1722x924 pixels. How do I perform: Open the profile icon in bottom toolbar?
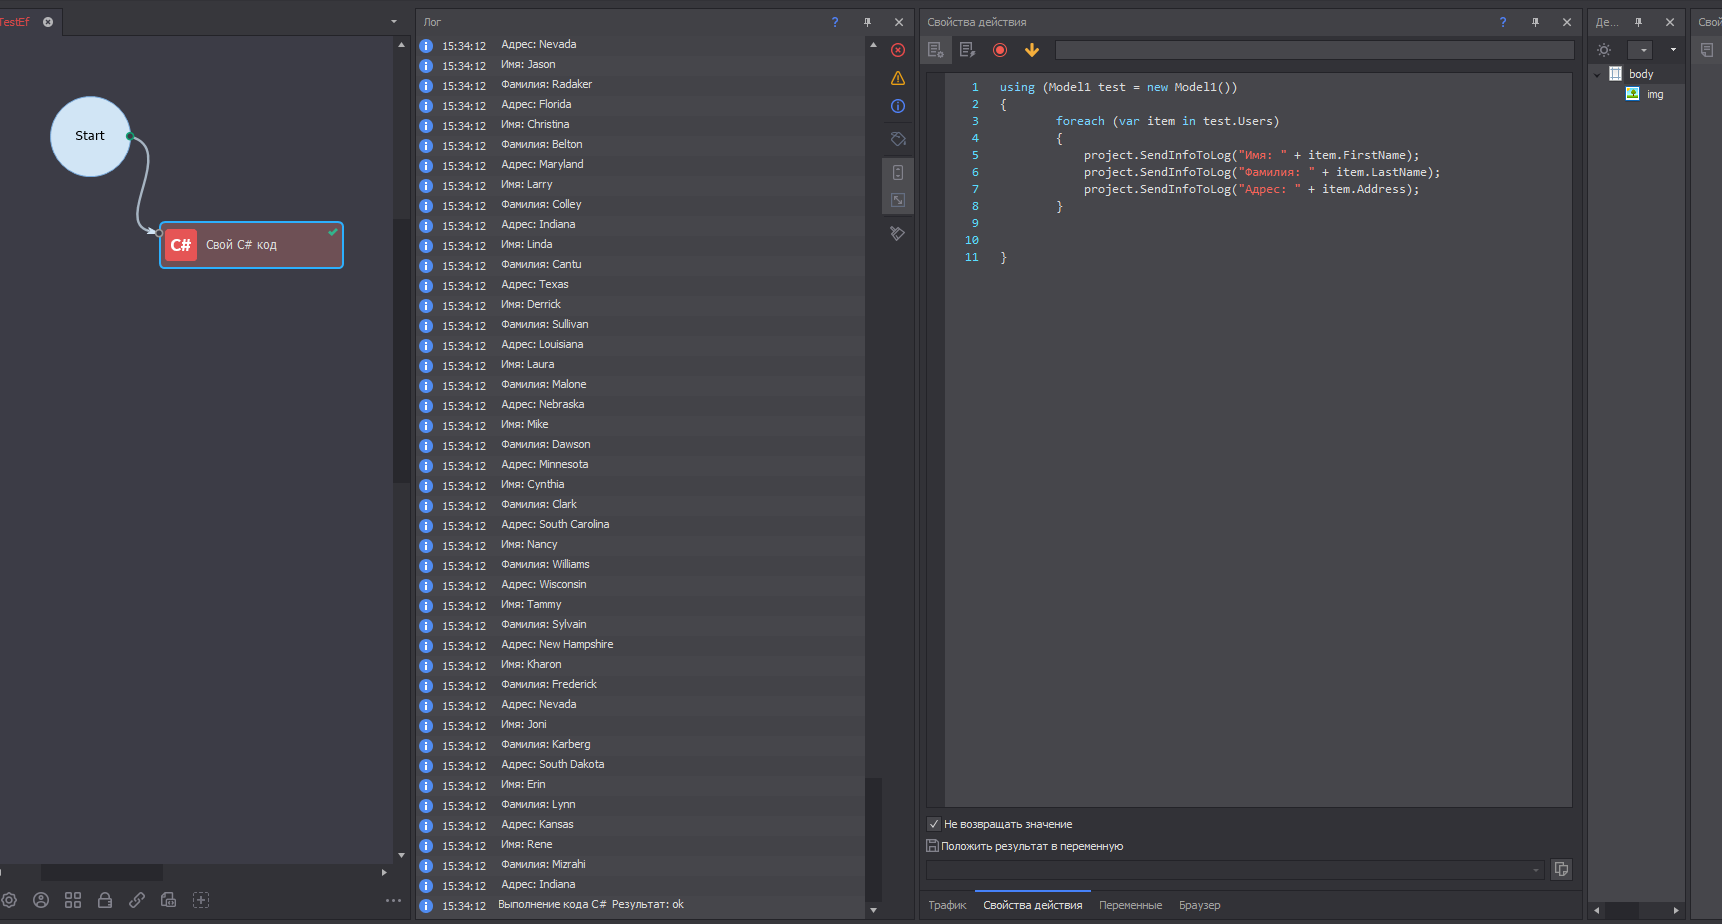[41, 900]
